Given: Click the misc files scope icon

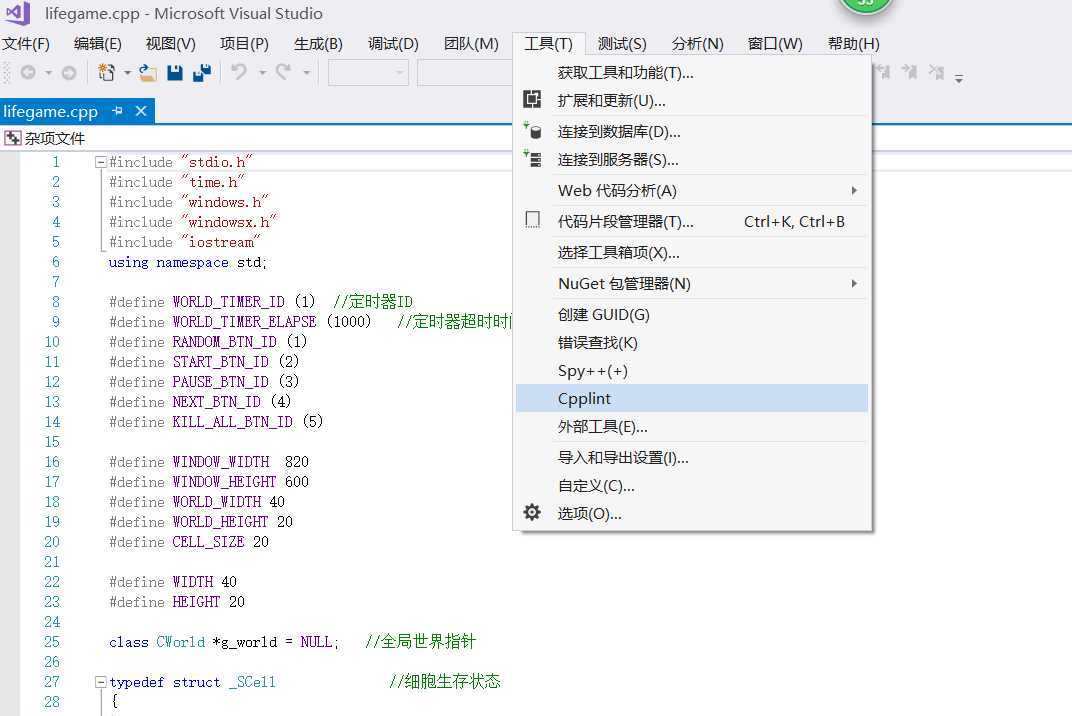Looking at the screenshot, I should [13, 138].
